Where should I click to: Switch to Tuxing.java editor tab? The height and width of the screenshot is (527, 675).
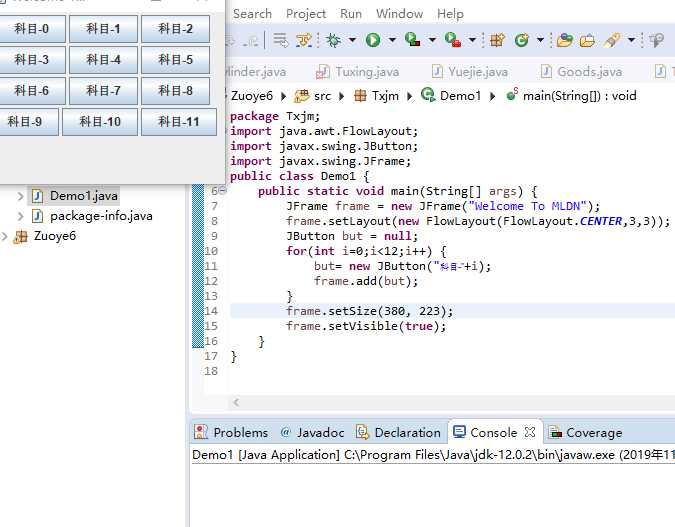pos(357,71)
